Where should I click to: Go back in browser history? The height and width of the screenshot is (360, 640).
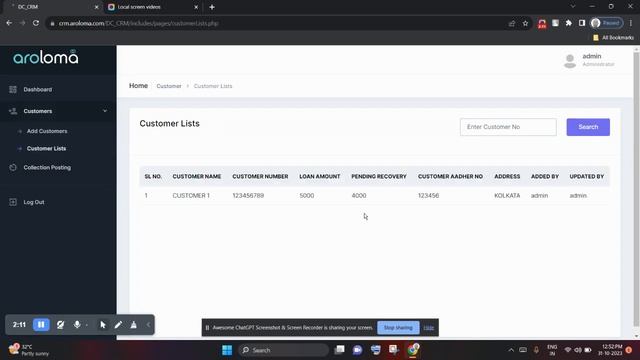click(9, 23)
